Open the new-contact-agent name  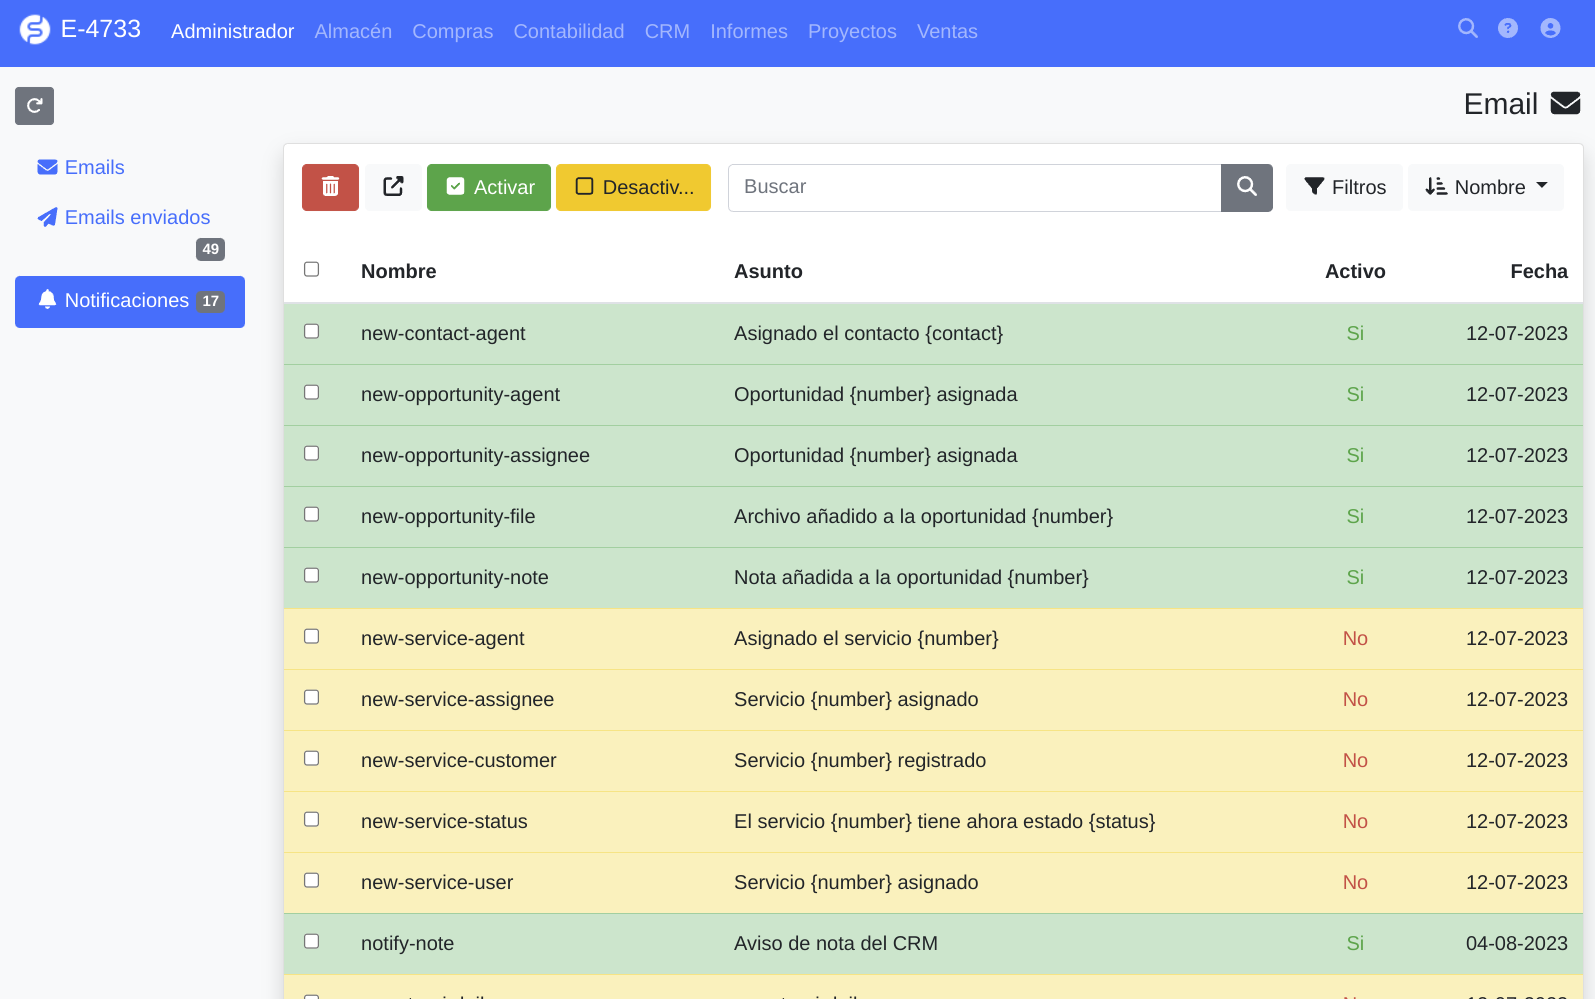click(443, 333)
